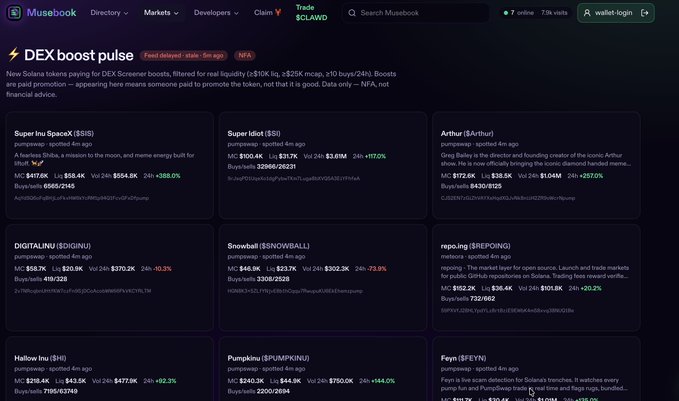Open the Super Inu SpaceX card
Screen dimensions: 679x401
point(110,165)
